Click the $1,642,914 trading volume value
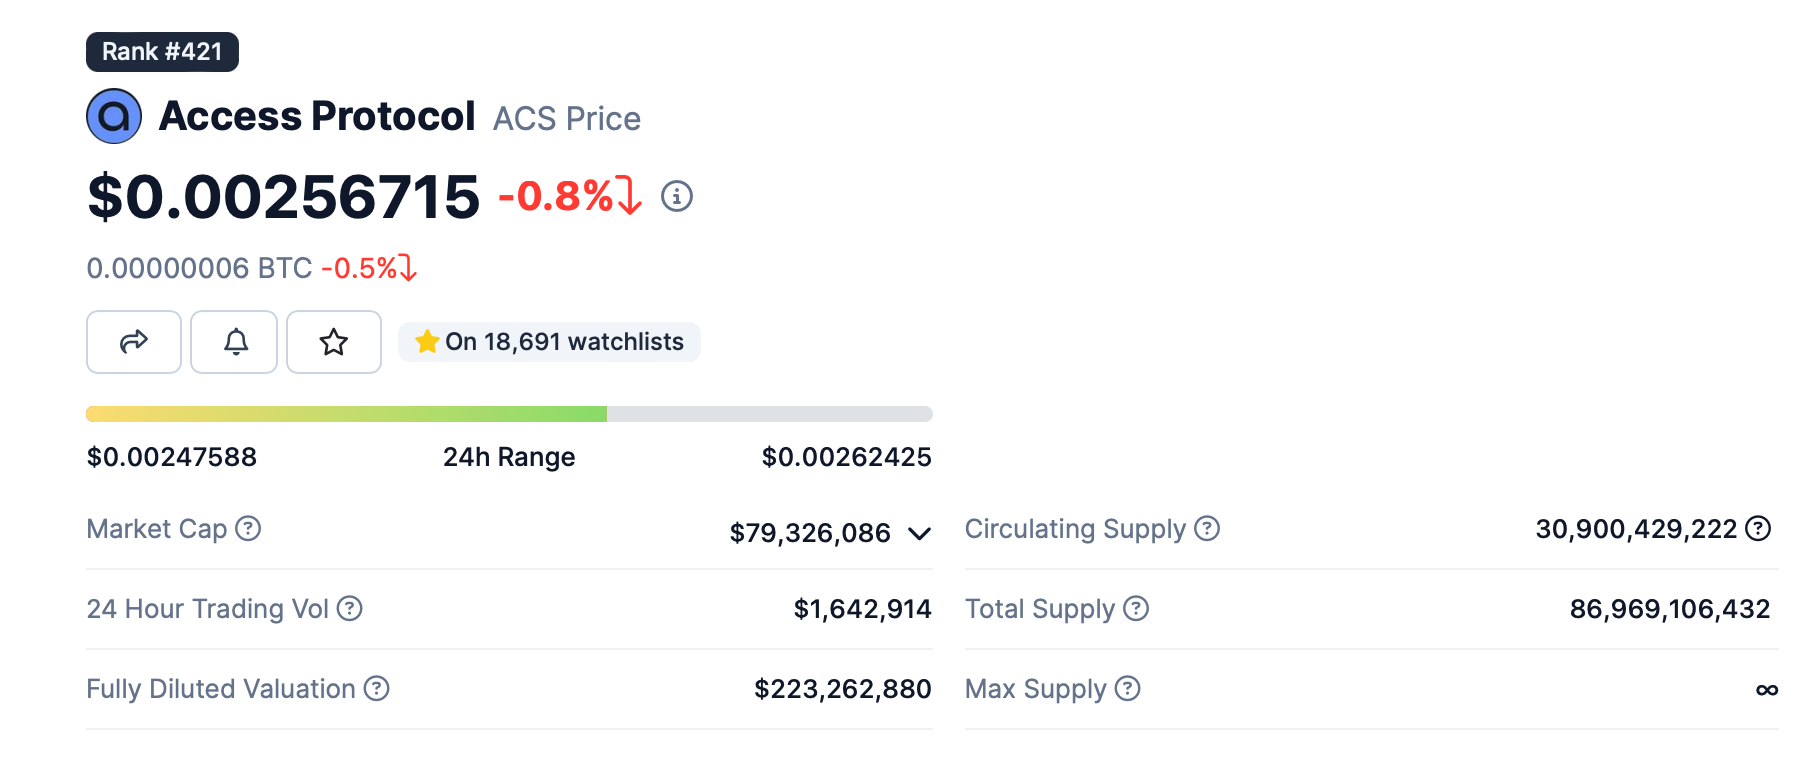This screenshot has height=778, width=1820. (862, 609)
